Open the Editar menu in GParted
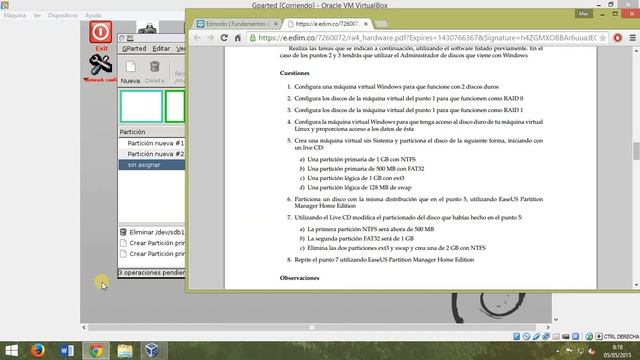The image size is (640, 360). pyautogui.click(x=161, y=48)
